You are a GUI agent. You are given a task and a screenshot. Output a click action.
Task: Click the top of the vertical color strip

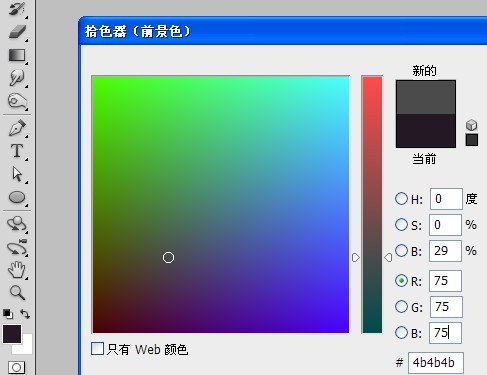[372, 79]
